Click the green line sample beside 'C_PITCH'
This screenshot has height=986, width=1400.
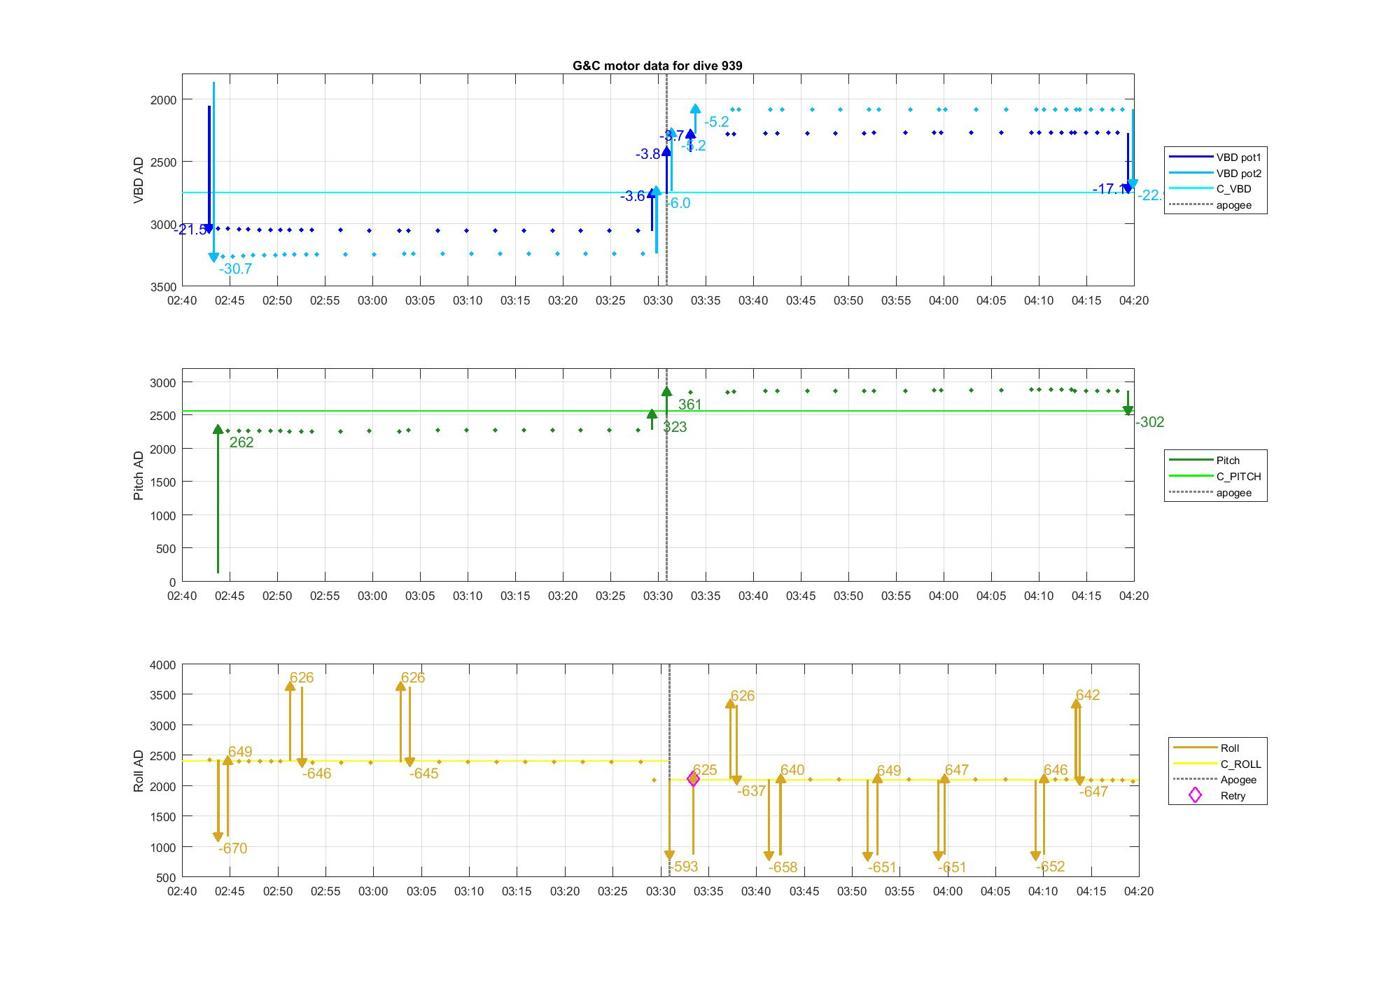click(x=1189, y=476)
